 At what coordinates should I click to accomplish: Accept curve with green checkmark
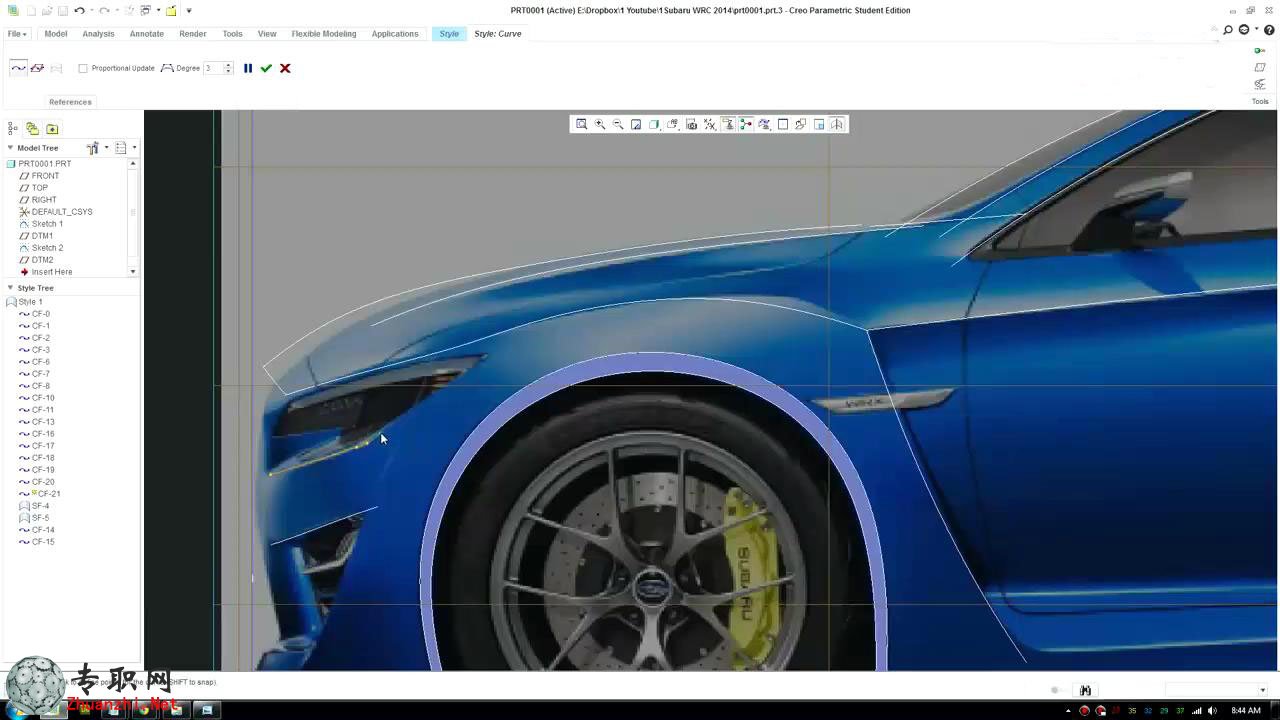(x=266, y=68)
